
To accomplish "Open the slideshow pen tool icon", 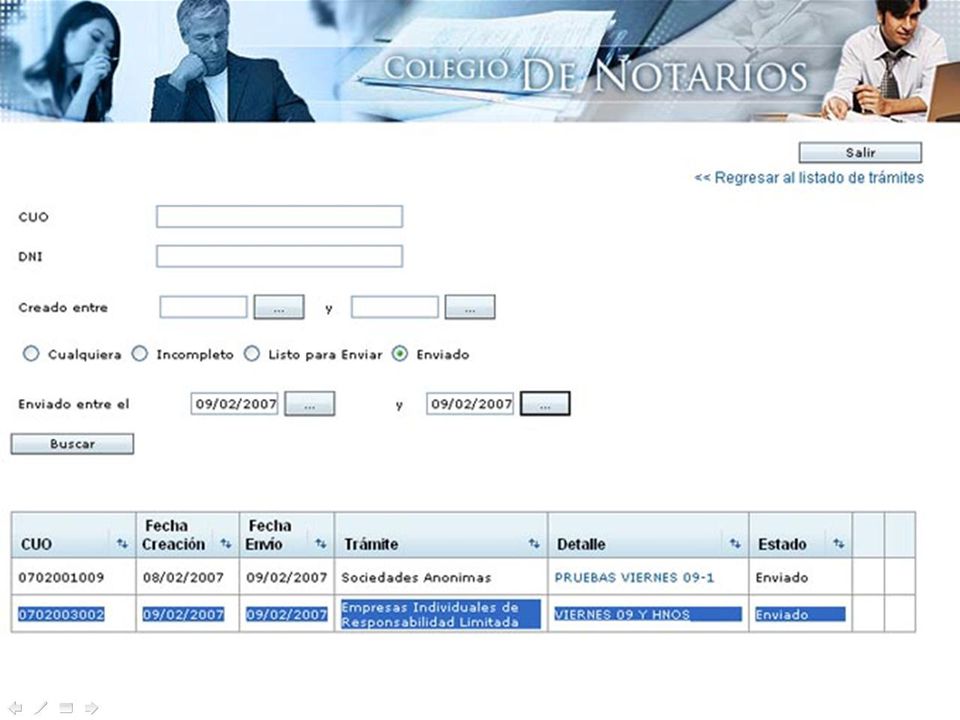I will 41,708.
